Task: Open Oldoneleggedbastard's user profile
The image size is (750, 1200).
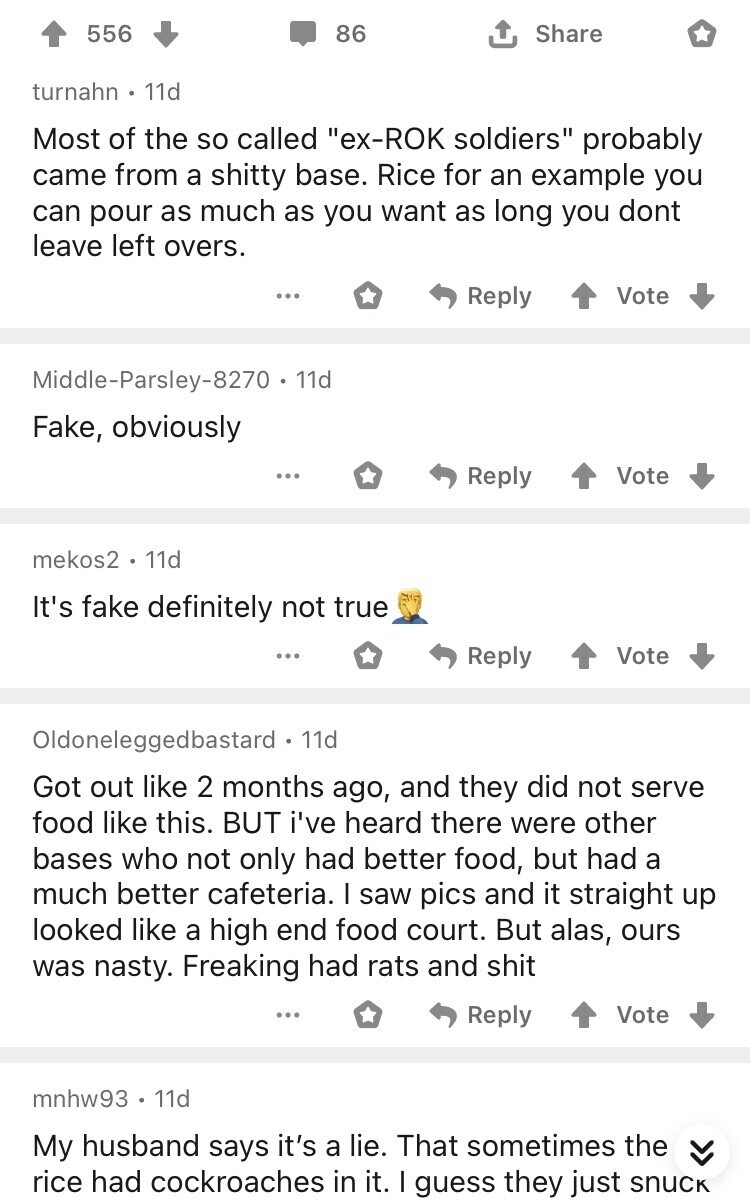Action: point(154,740)
